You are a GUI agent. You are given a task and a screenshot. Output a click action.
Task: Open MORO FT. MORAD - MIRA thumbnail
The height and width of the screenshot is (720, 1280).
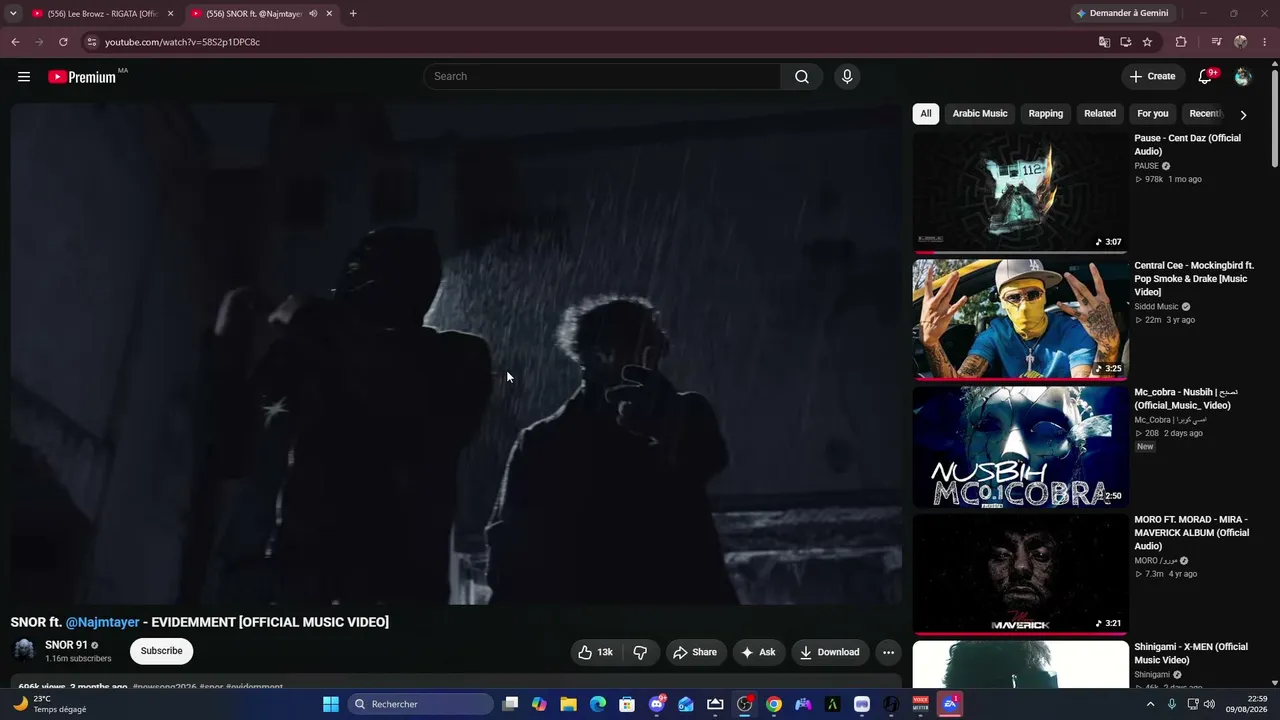[x=1020, y=574]
